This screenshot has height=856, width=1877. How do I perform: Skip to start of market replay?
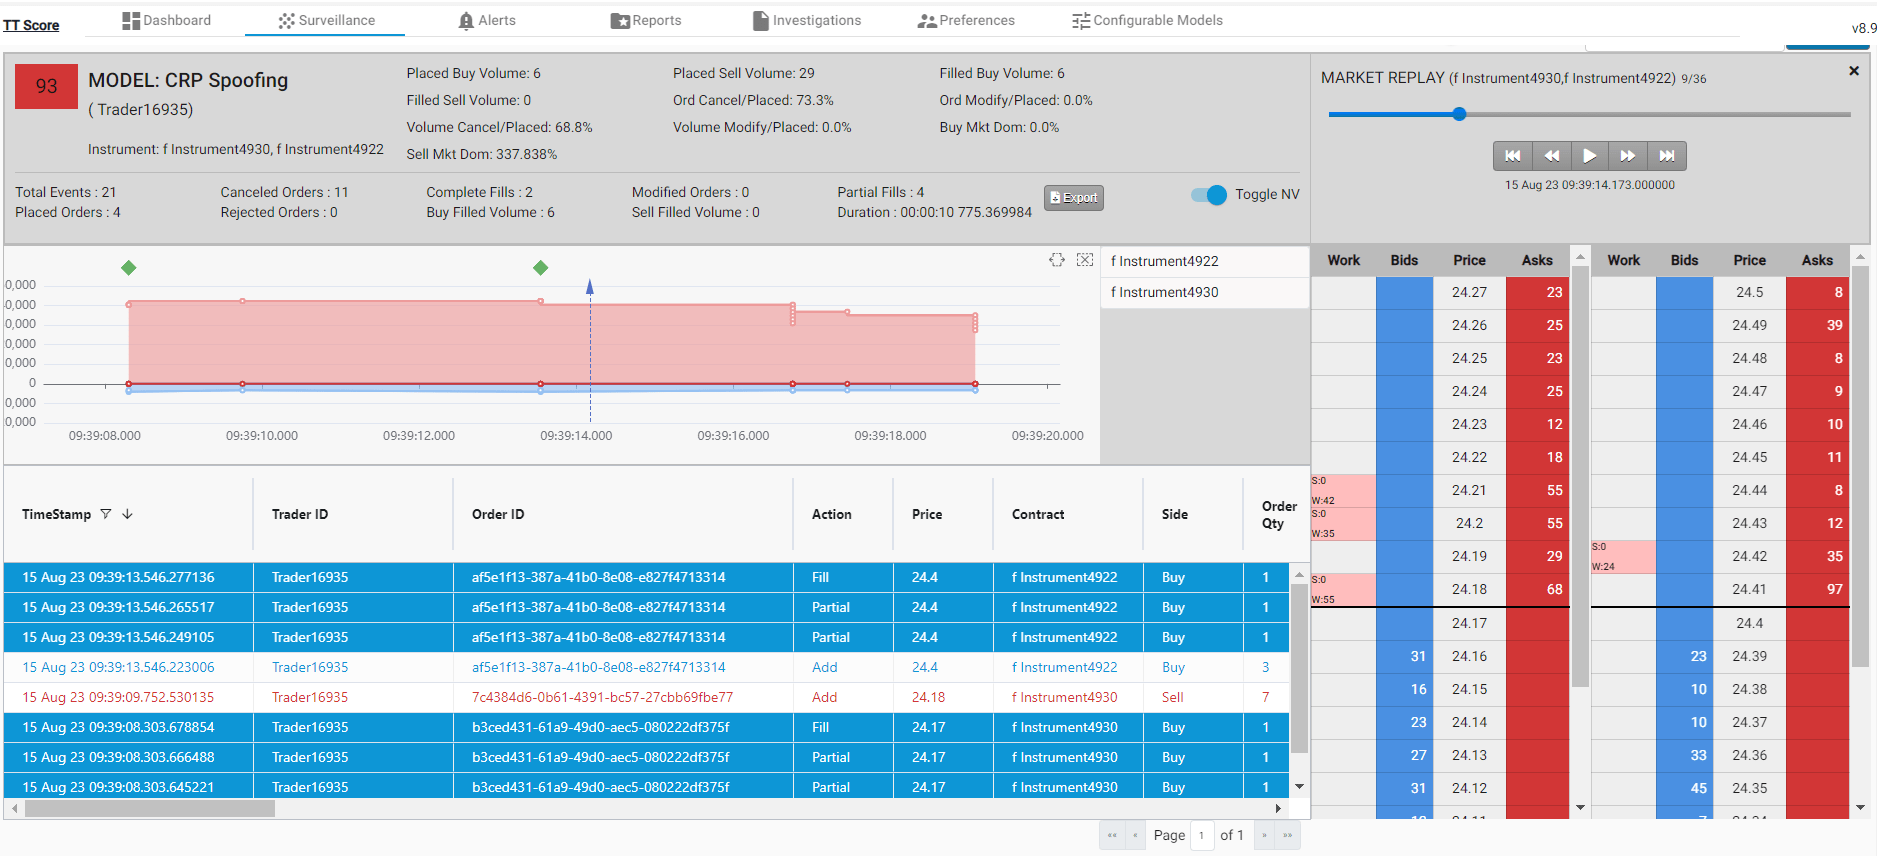pos(1512,156)
